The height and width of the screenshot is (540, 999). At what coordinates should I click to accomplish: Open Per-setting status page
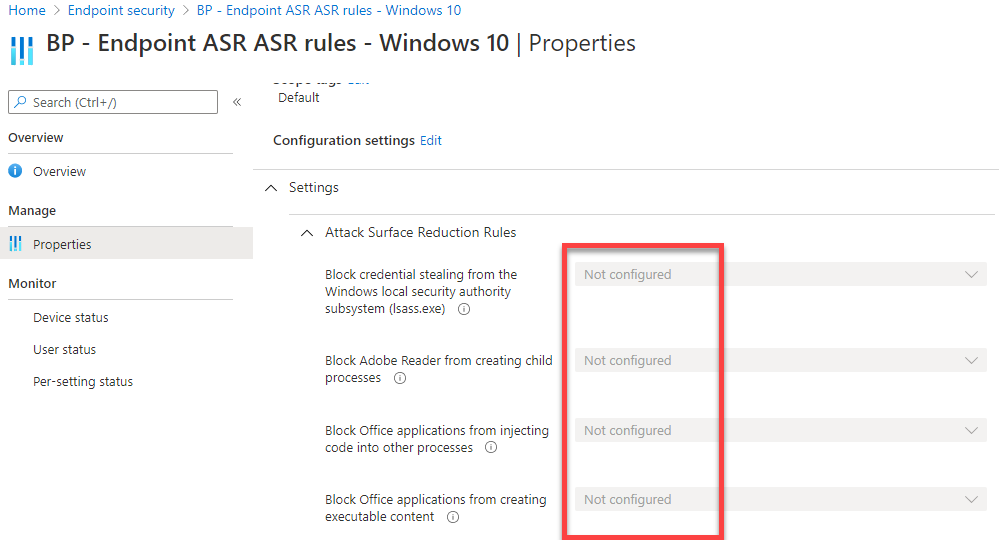(83, 381)
